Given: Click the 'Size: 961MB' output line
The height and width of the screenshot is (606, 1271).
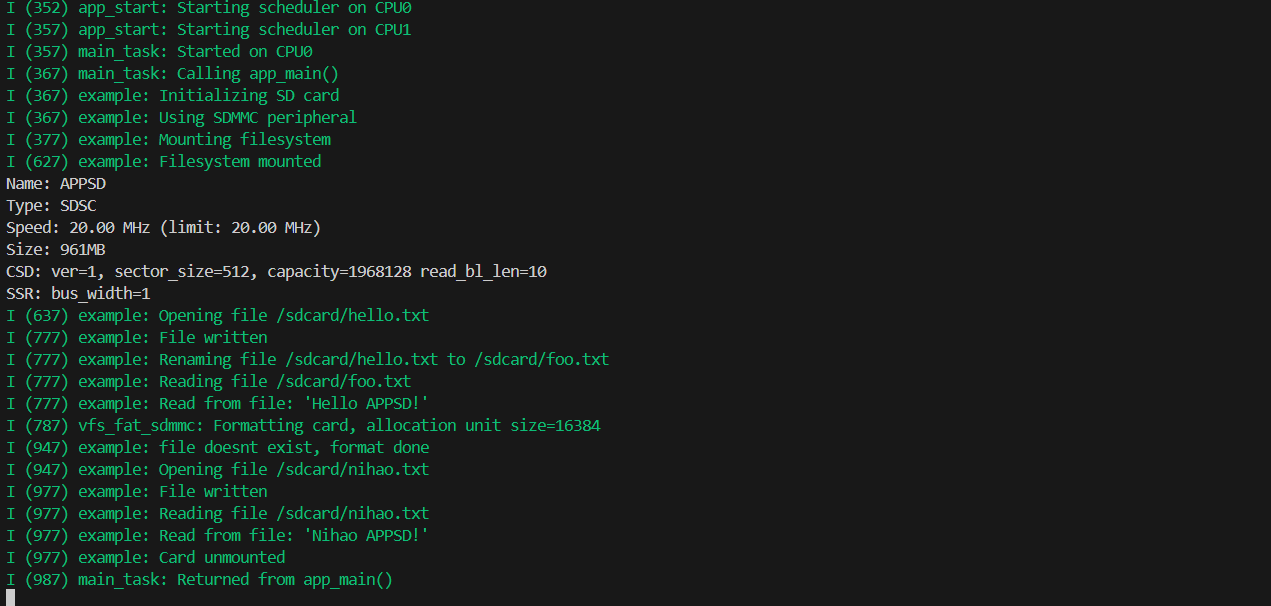Looking at the screenshot, I should [56, 249].
